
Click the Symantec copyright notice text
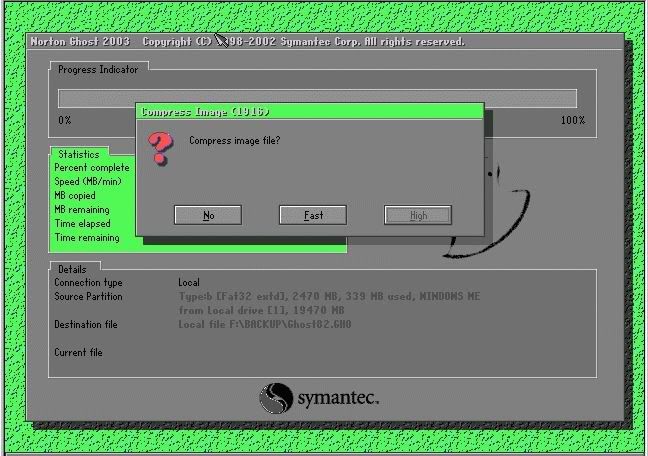pos(304,41)
